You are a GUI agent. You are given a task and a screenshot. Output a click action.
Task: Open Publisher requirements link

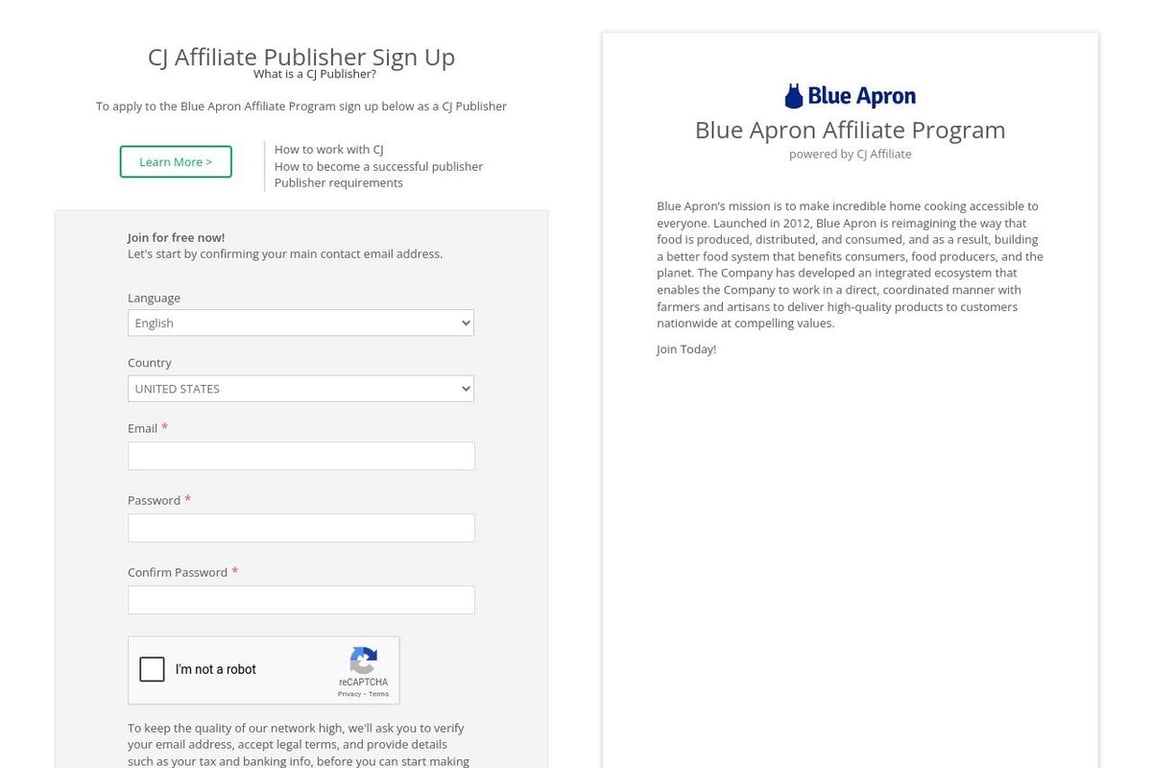tap(339, 183)
